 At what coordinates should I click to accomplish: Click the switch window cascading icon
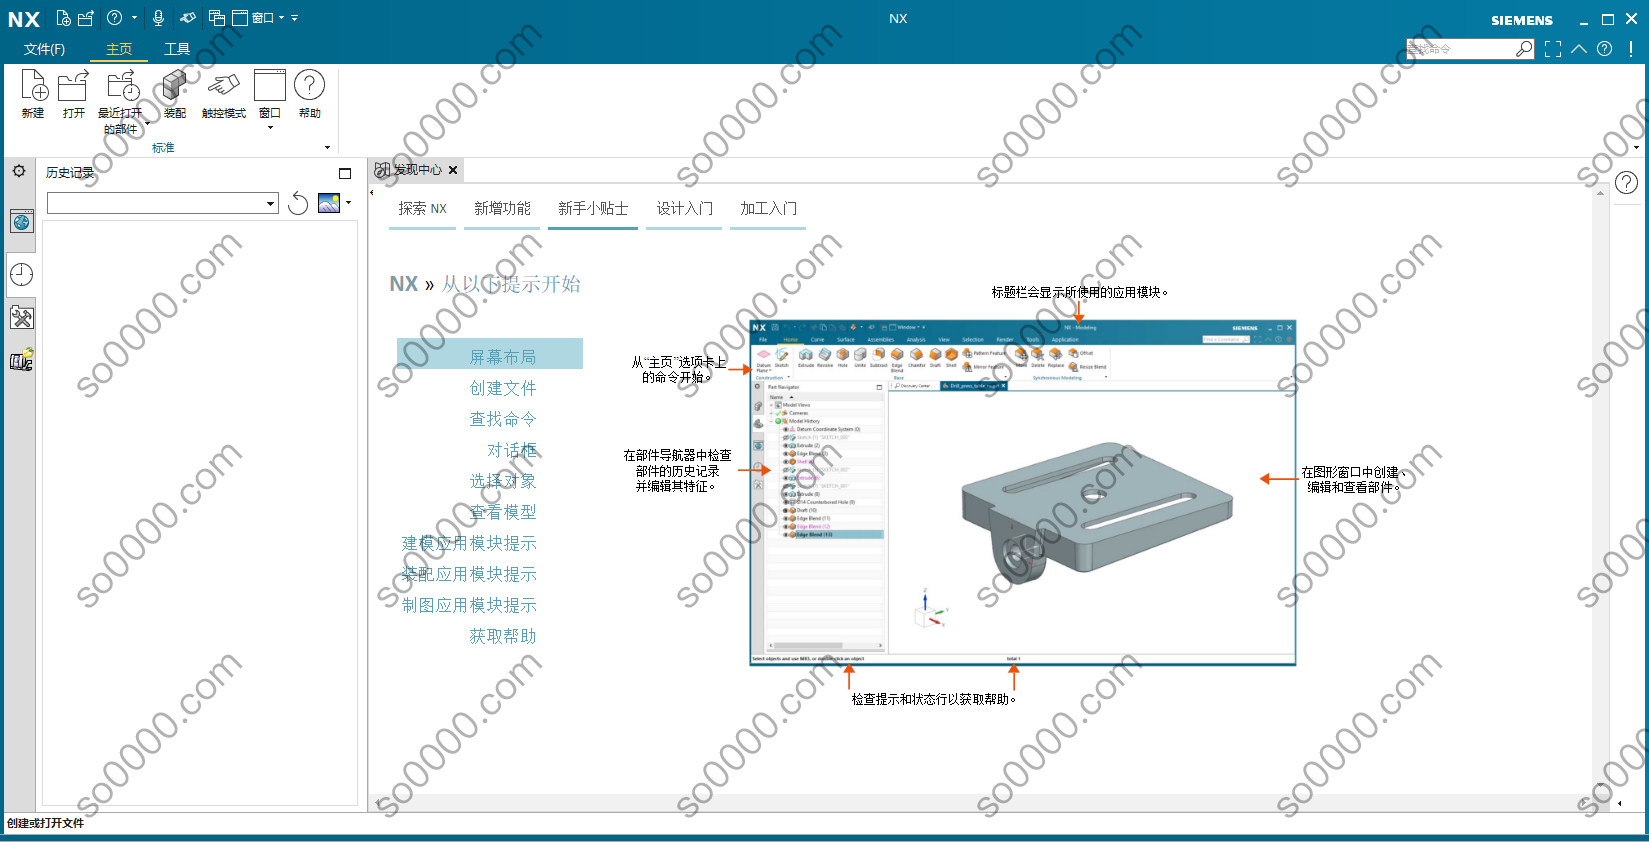click(x=217, y=18)
